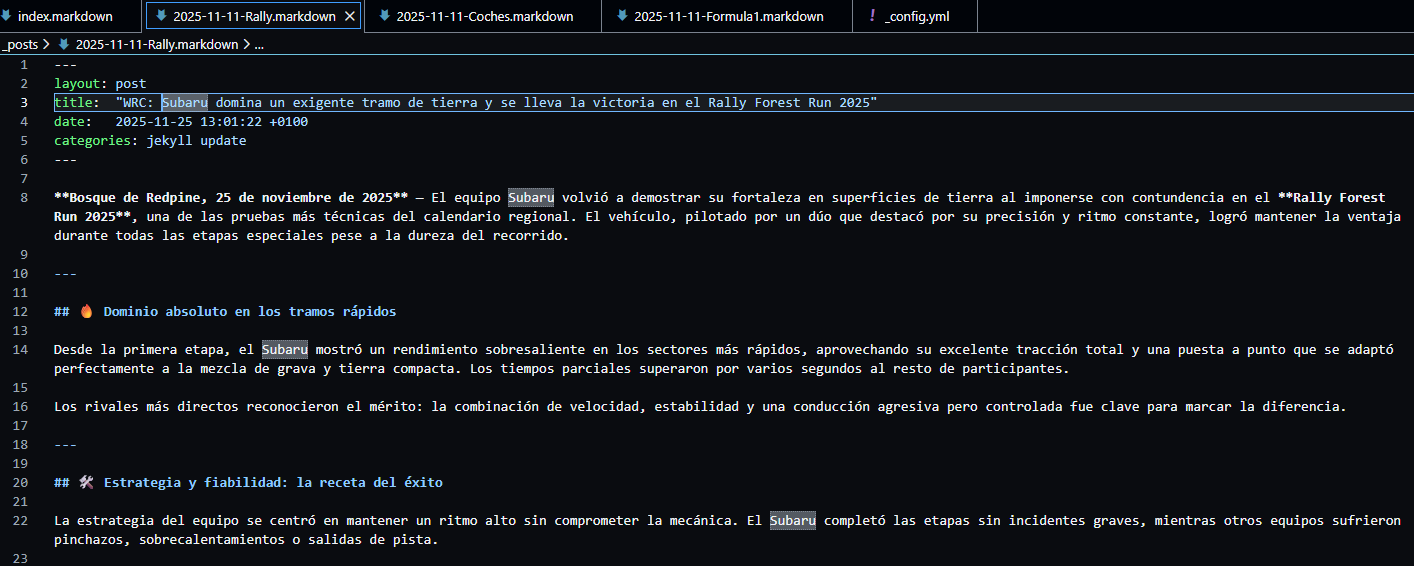Click the heading 'Estrategia y fiabilidad: la receta del éxito'
The height and width of the screenshot is (566, 1414).
[273, 482]
